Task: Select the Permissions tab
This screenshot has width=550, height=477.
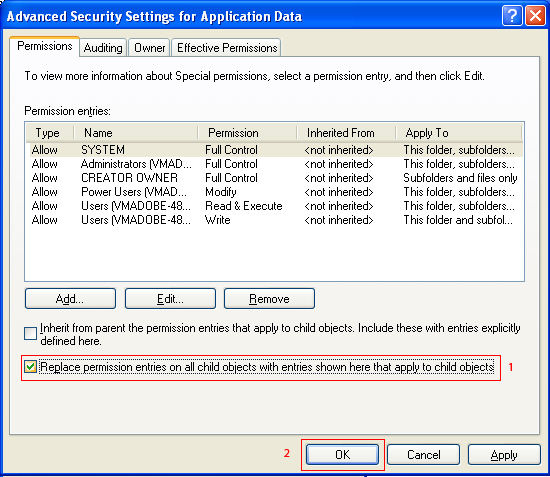Action: coord(45,46)
